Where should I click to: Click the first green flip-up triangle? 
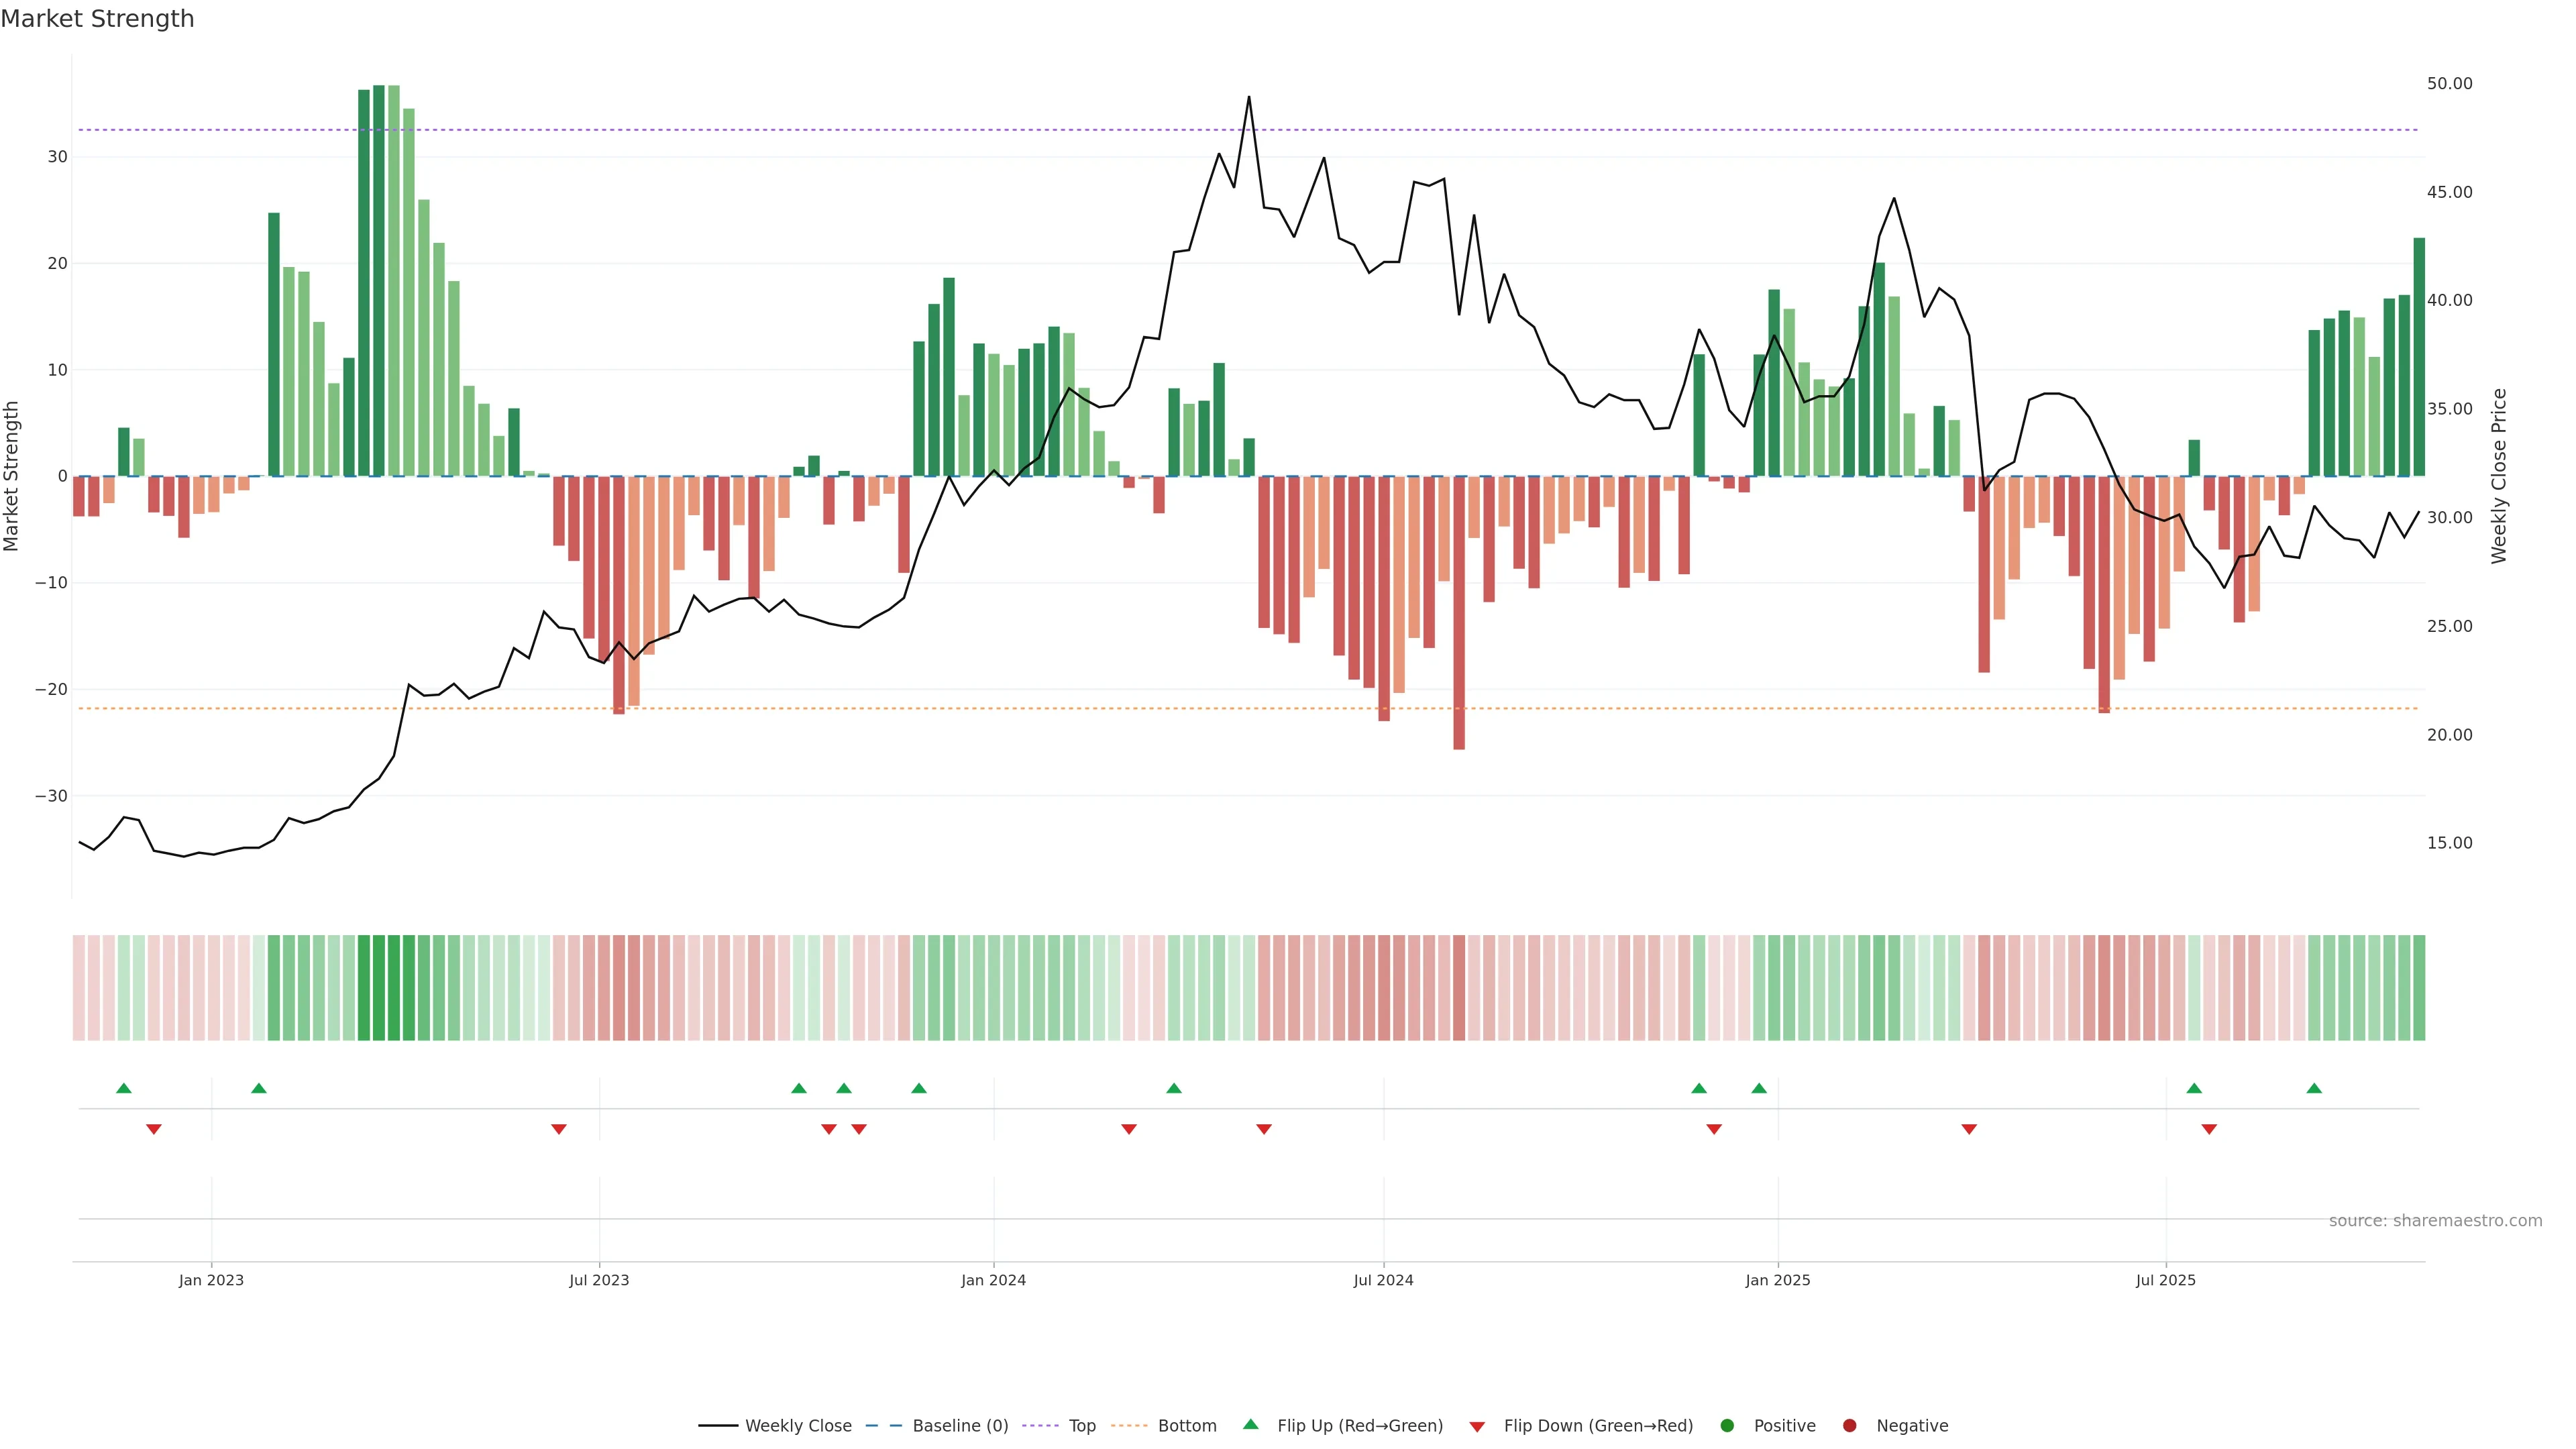tap(124, 1088)
